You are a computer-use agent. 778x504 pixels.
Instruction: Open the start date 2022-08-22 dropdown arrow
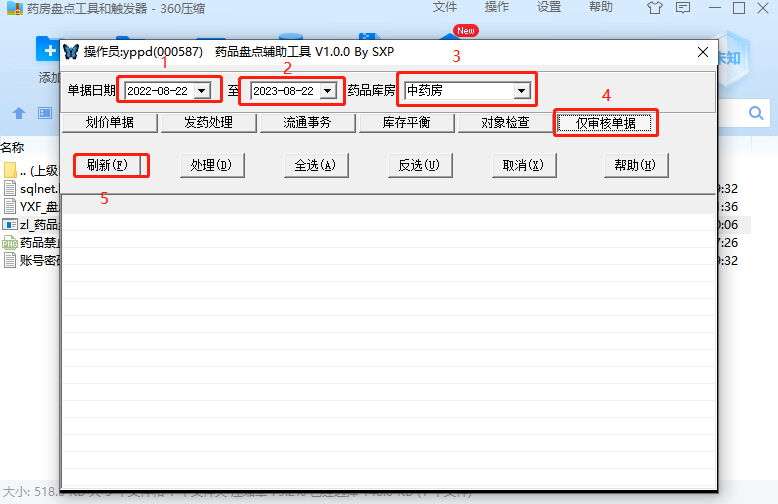201,91
